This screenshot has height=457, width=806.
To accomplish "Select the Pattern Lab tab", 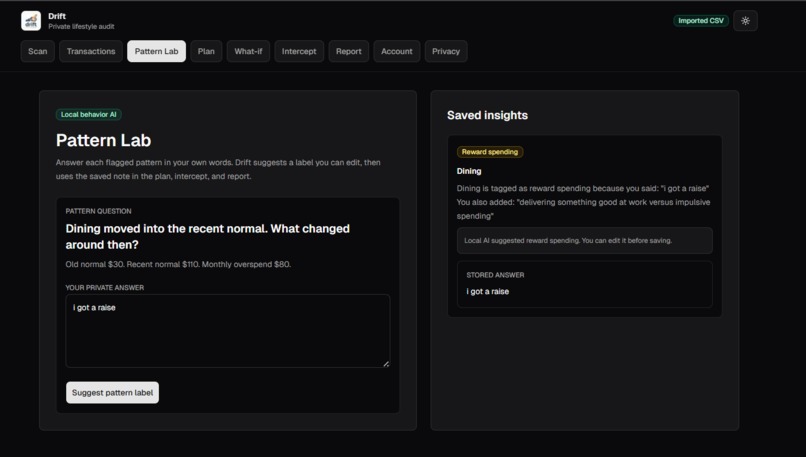I will coord(156,51).
